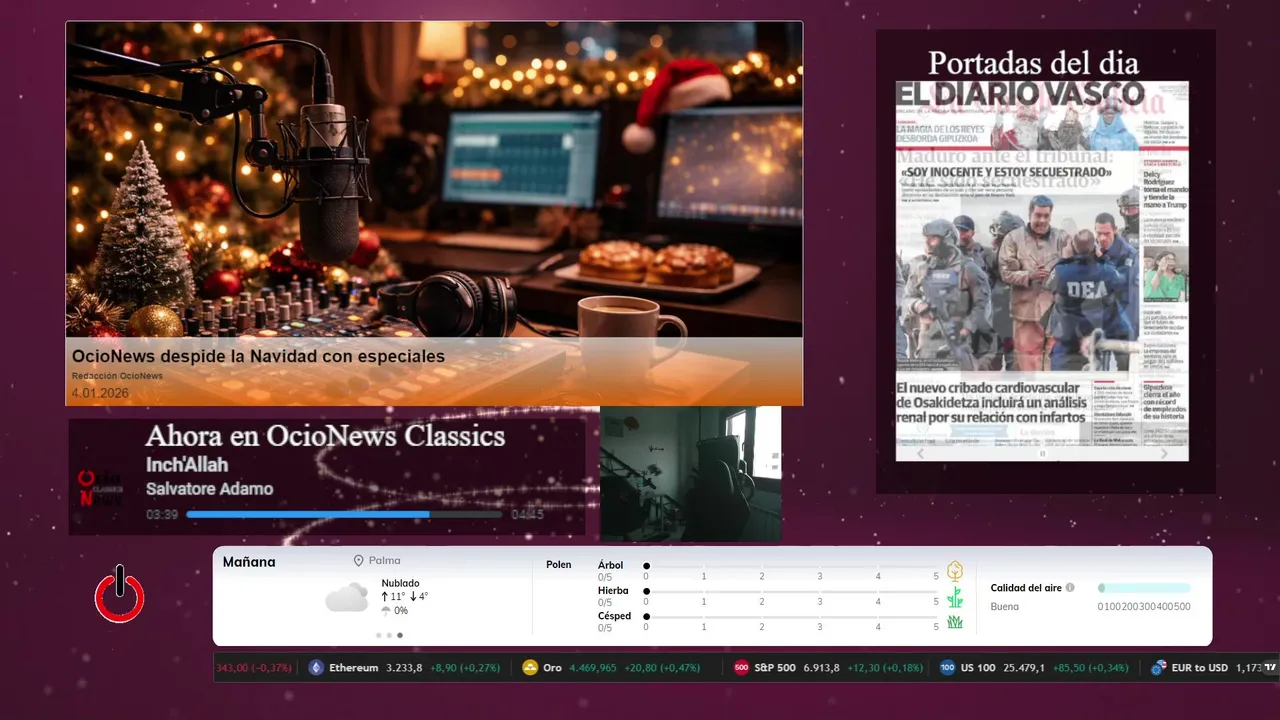Click the US 100 value 25.479,1
This screenshot has width=1280, height=720.
pos(1024,668)
